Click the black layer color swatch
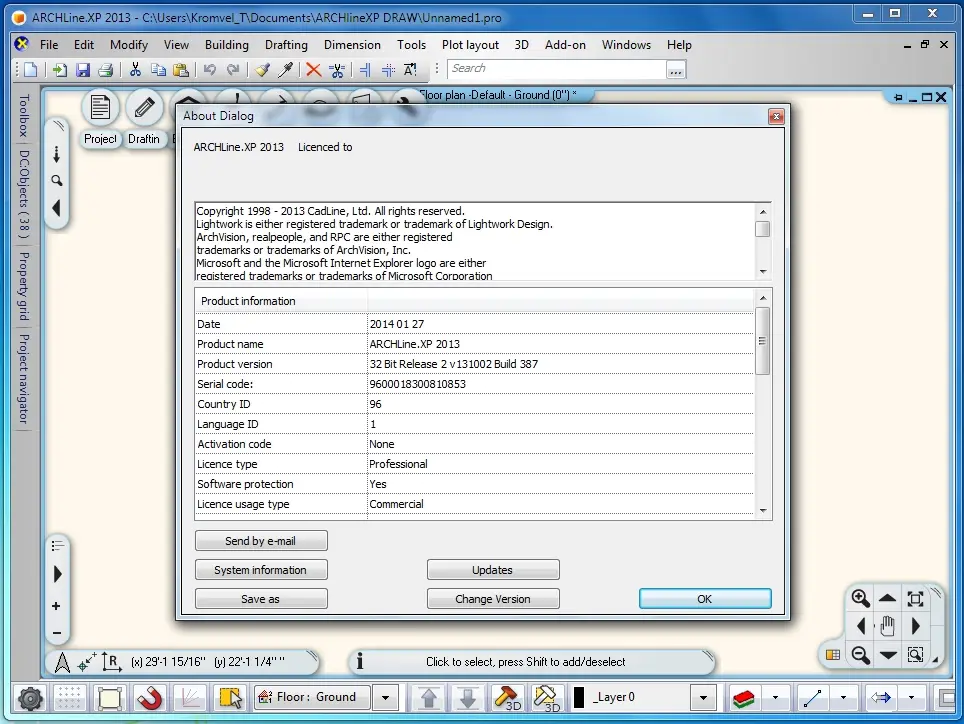 click(x=579, y=698)
